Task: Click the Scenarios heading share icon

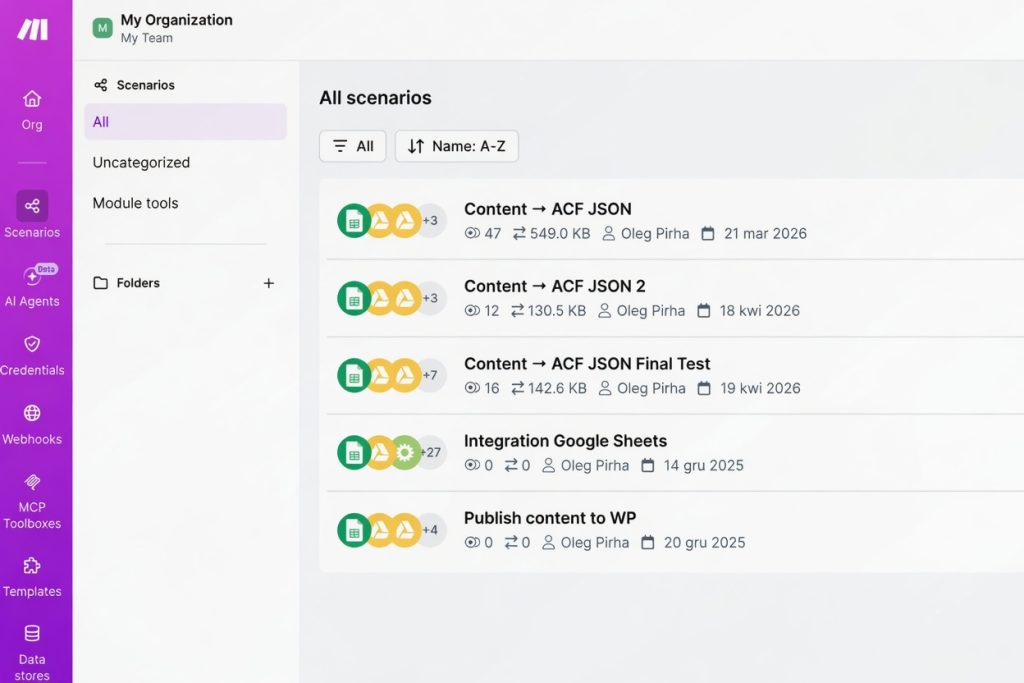Action: click(101, 85)
